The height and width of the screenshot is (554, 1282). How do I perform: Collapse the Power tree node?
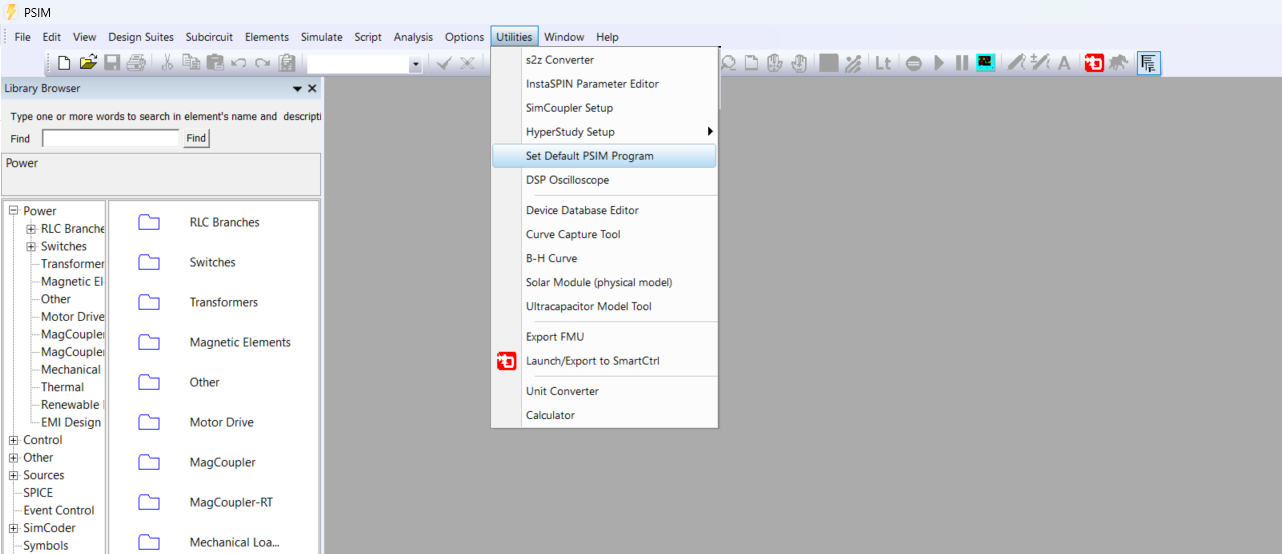pos(14,211)
